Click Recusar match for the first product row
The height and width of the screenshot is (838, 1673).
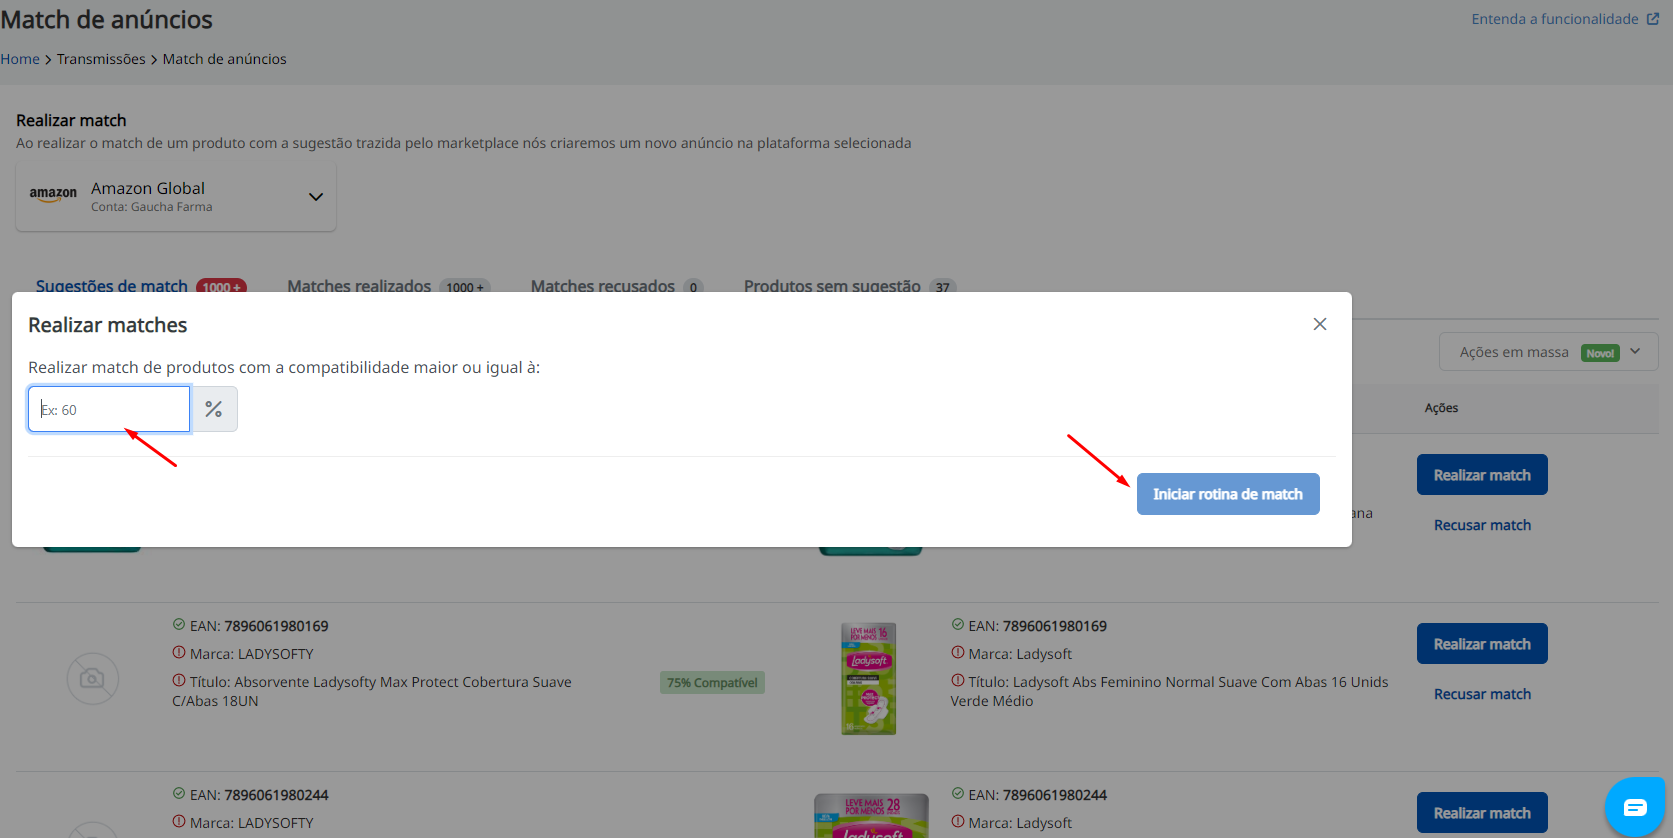click(1482, 525)
